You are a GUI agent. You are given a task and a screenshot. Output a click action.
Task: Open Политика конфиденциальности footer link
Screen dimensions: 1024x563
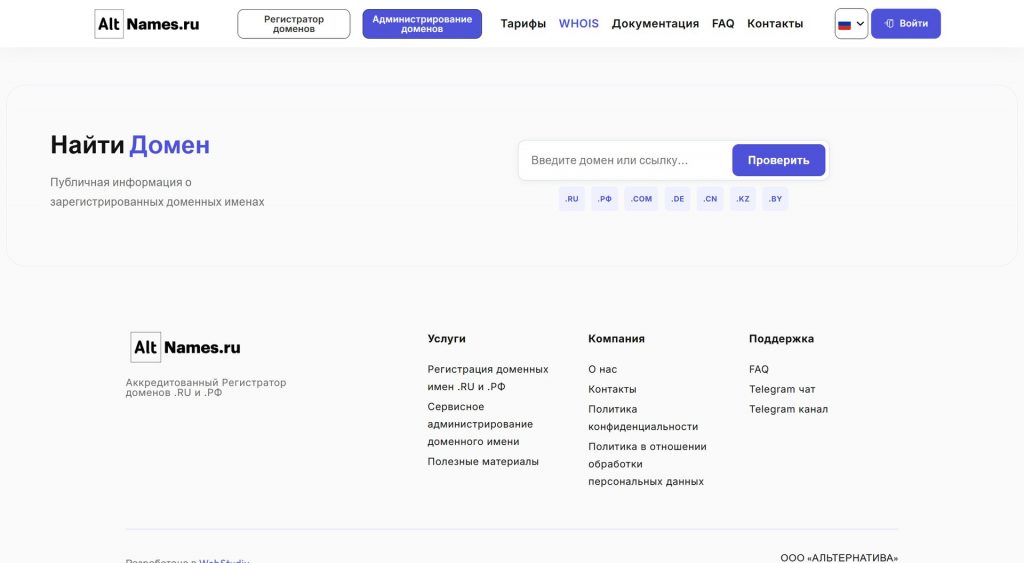point(643,418)
